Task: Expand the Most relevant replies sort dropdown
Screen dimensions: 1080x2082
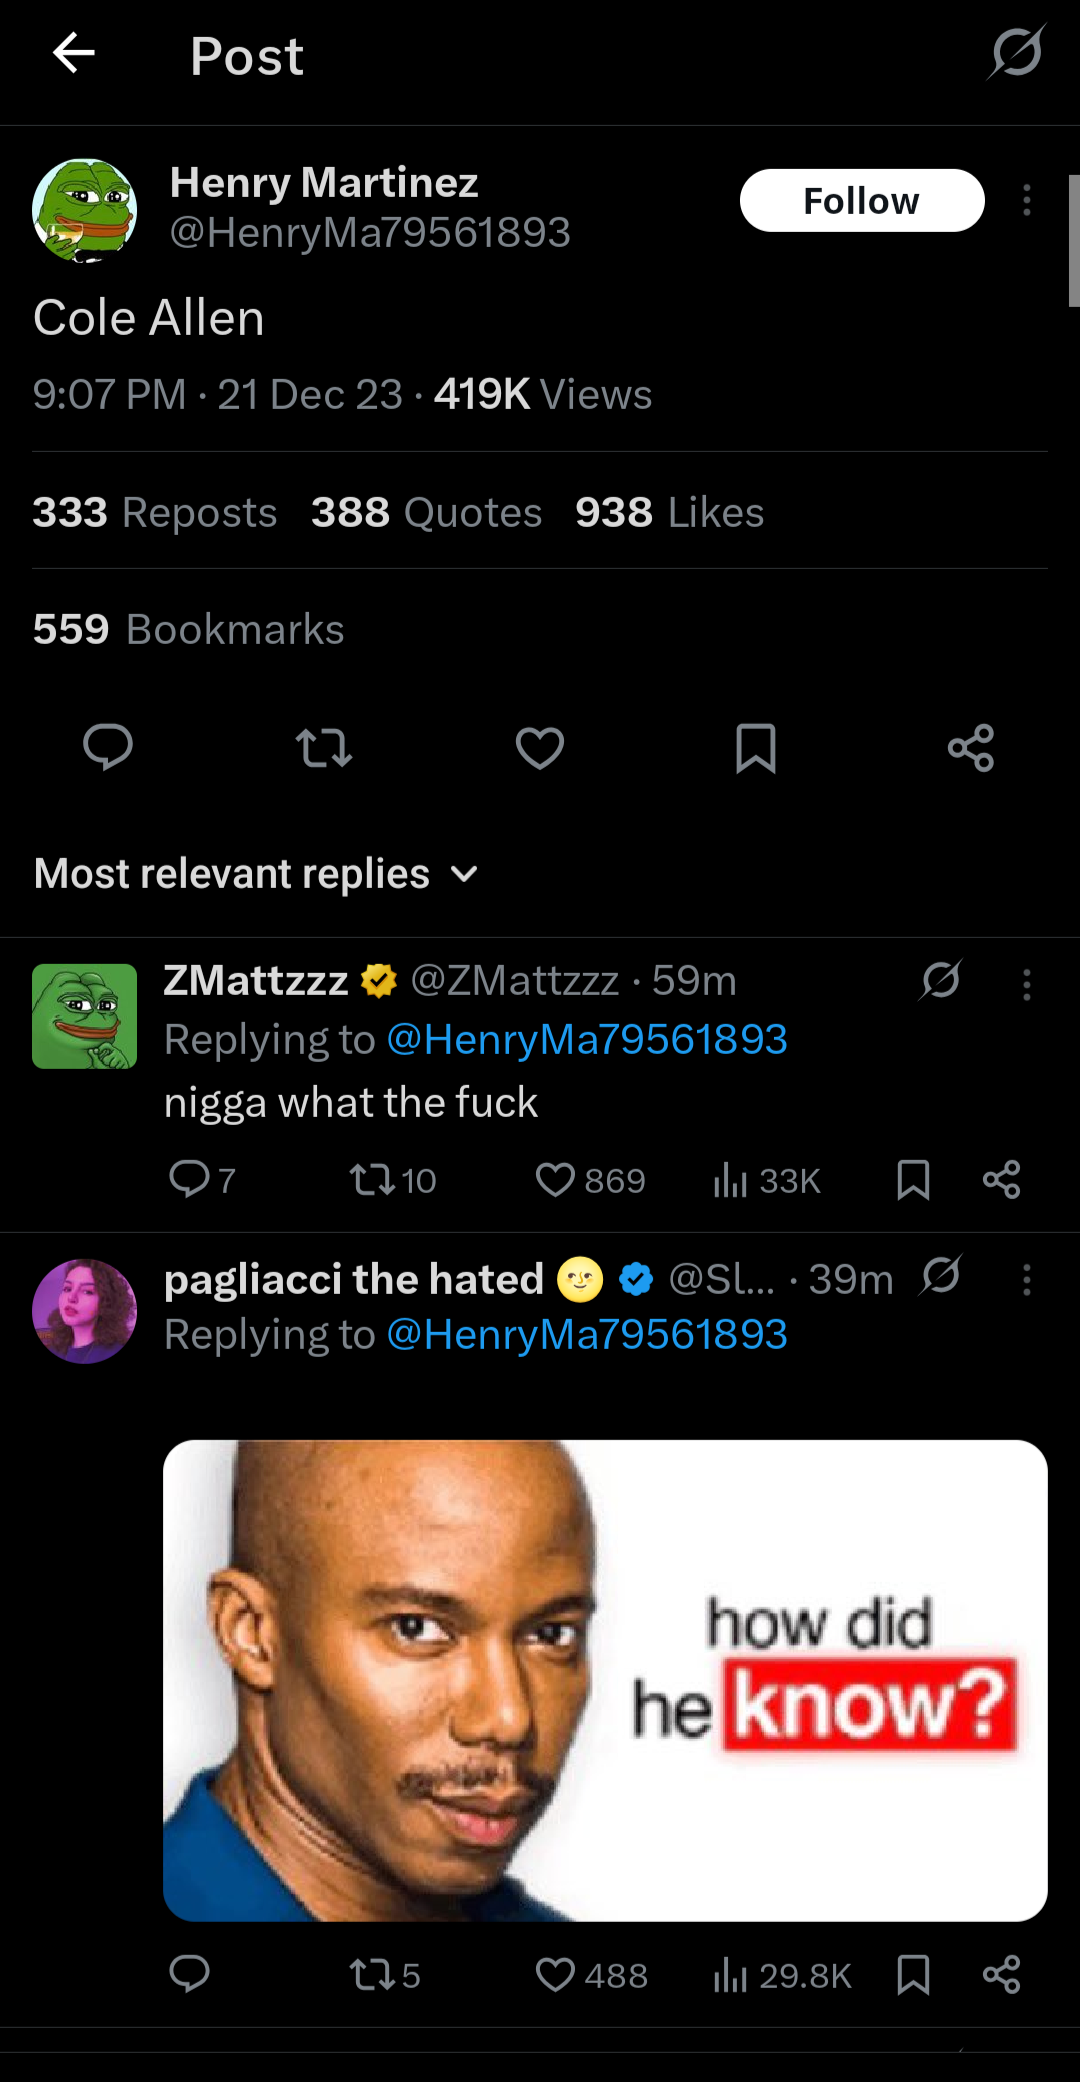Action: 257,874
